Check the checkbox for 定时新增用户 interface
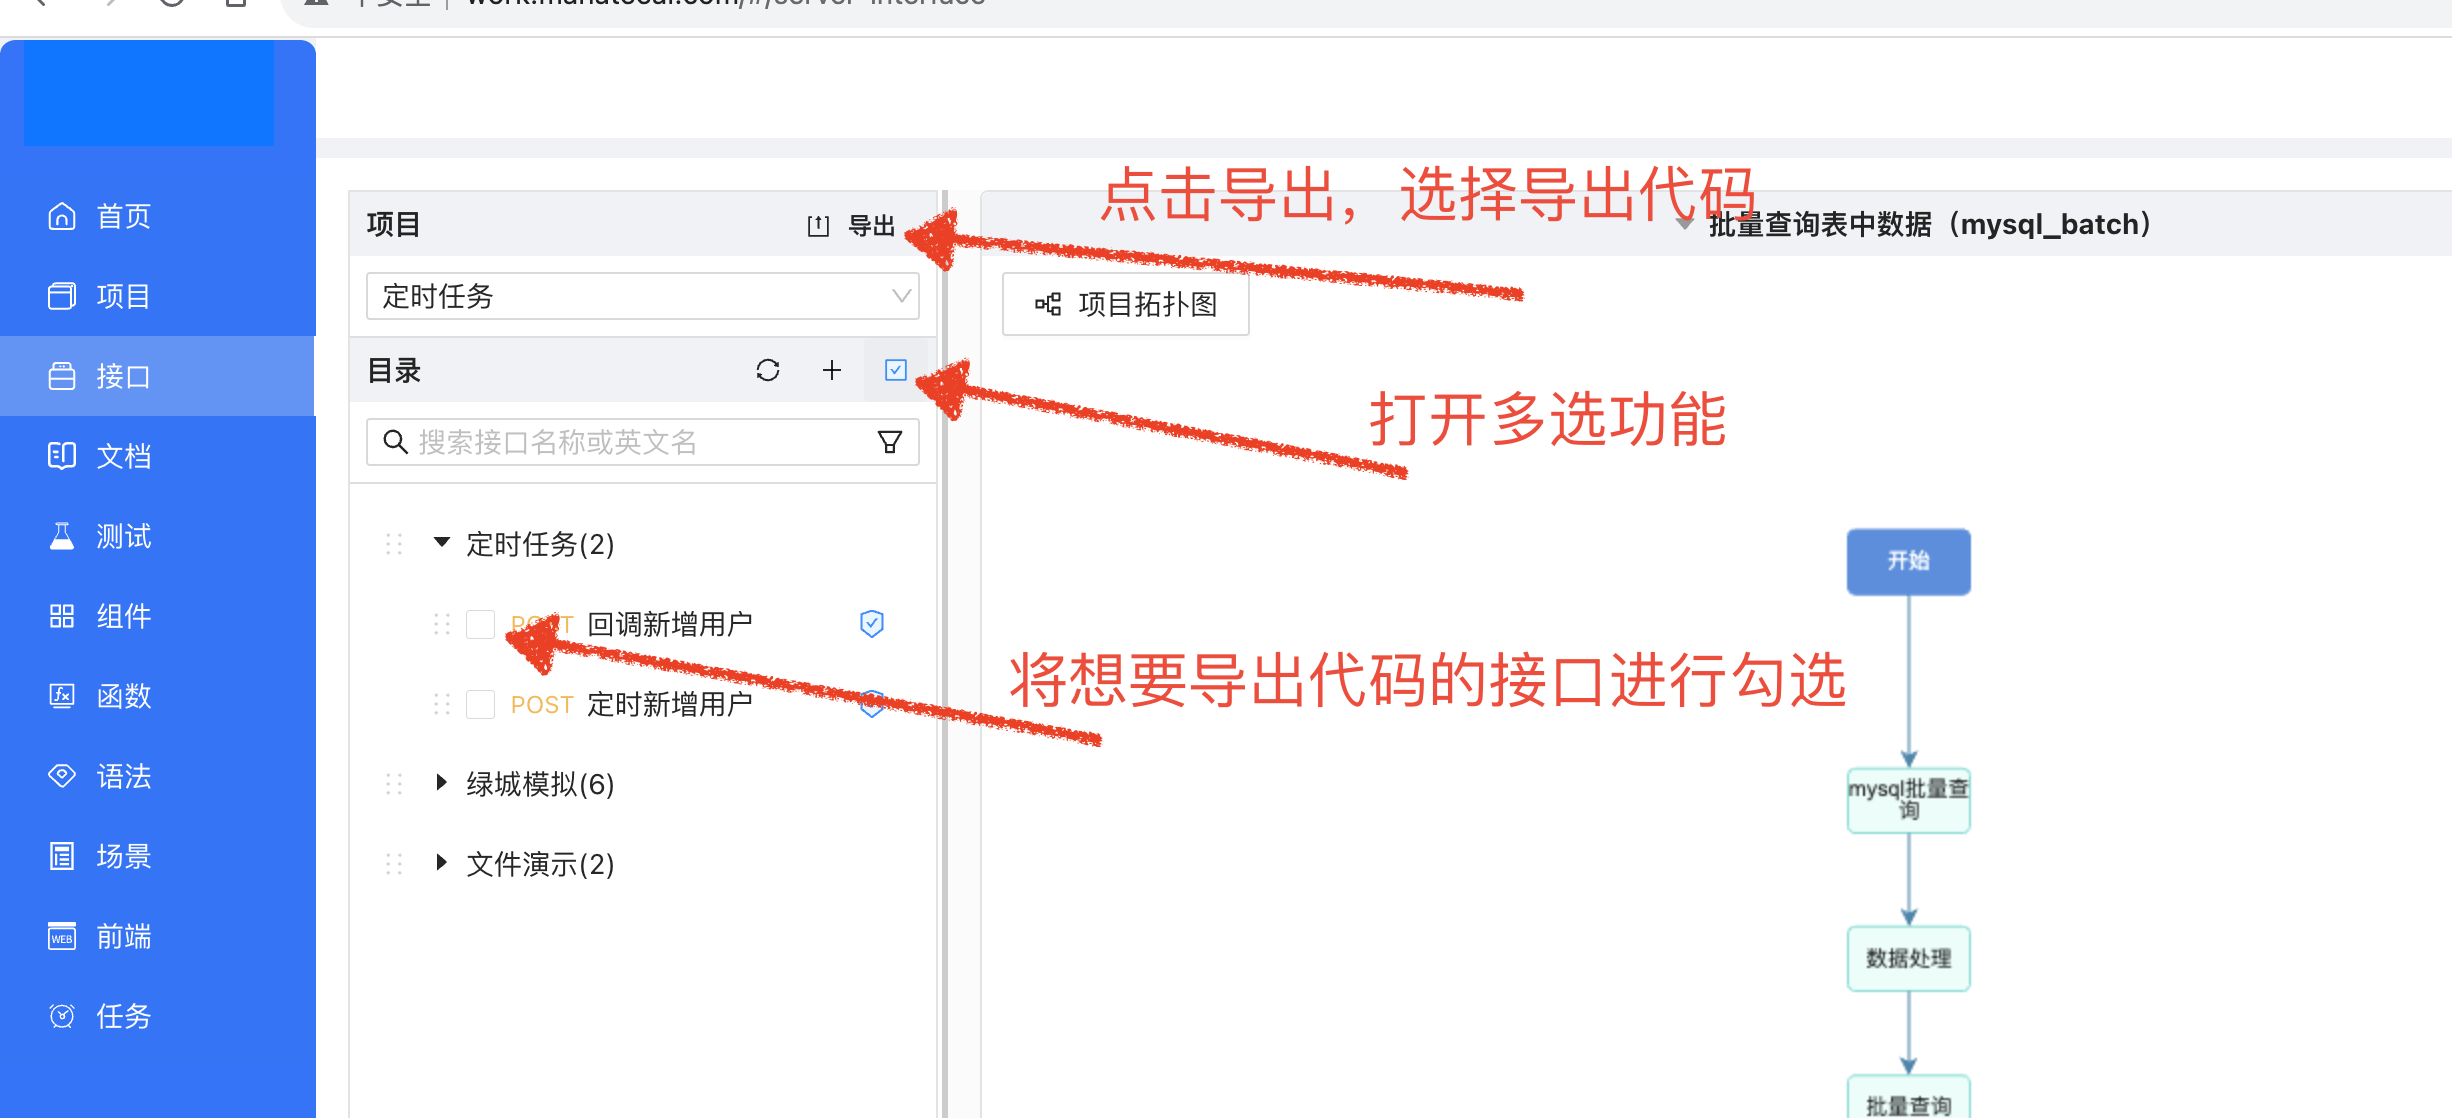Screen dimensions: 2452x1118 pos(481,703)
